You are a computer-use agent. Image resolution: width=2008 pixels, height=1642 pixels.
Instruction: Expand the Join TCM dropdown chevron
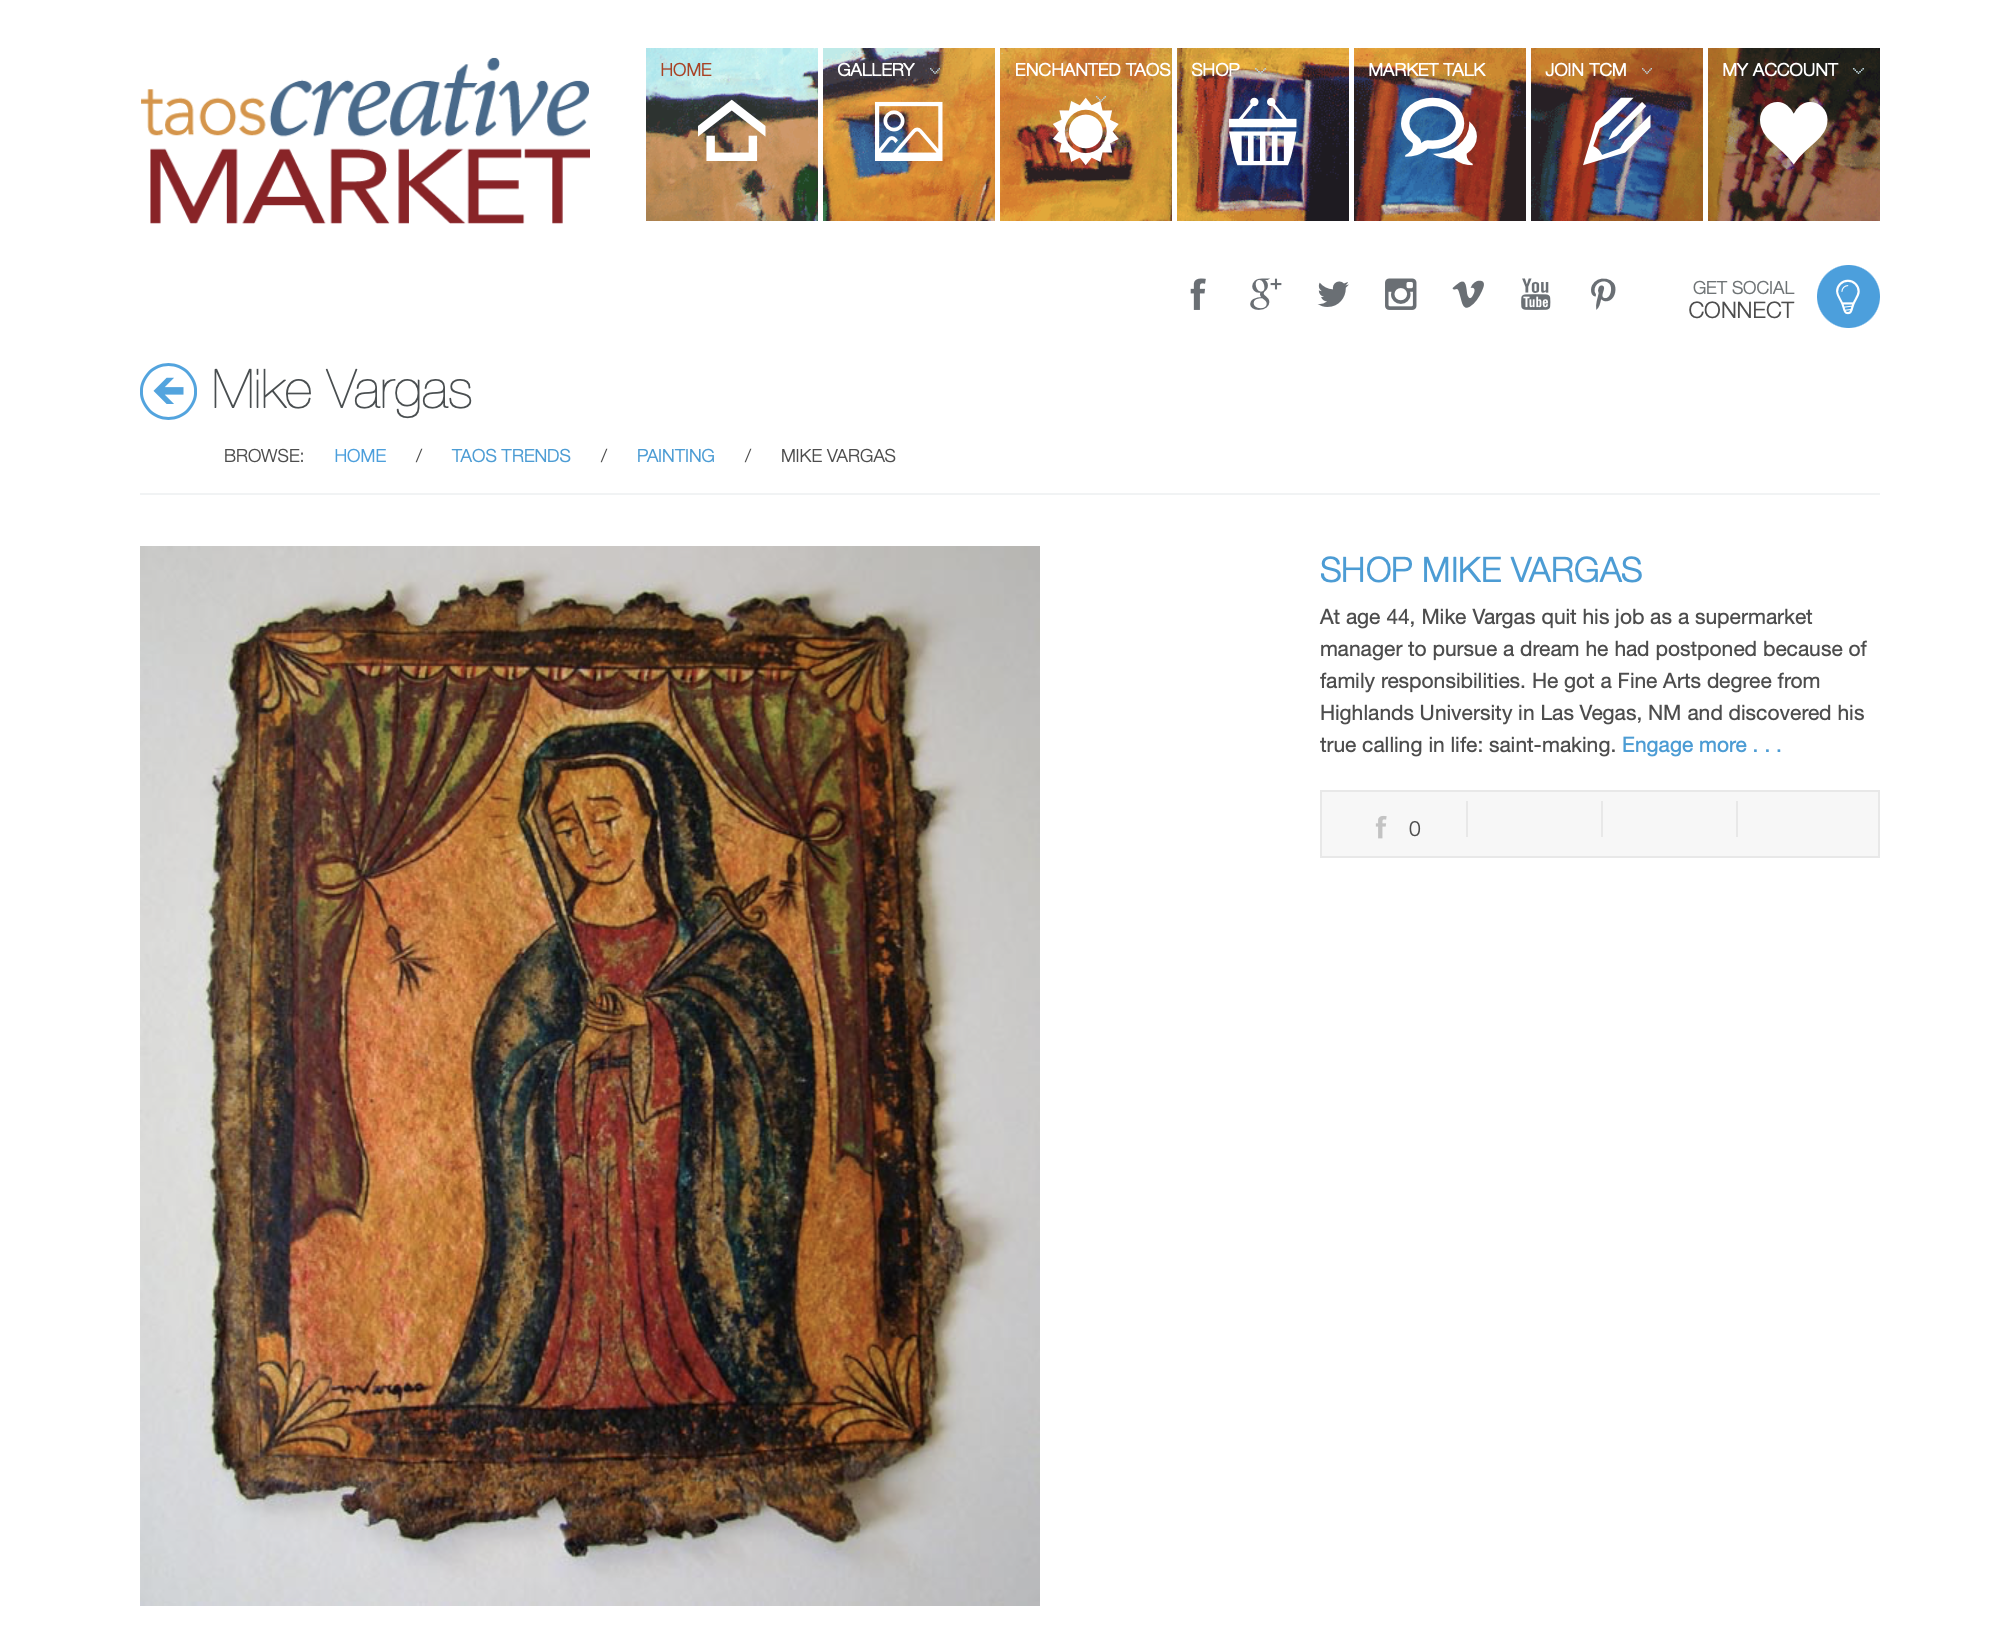click(1647, 71)
